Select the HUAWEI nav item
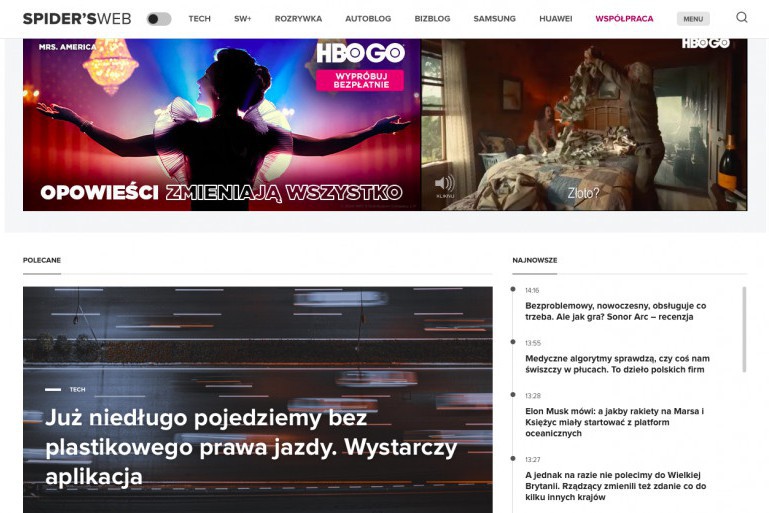 pos(555,19)
